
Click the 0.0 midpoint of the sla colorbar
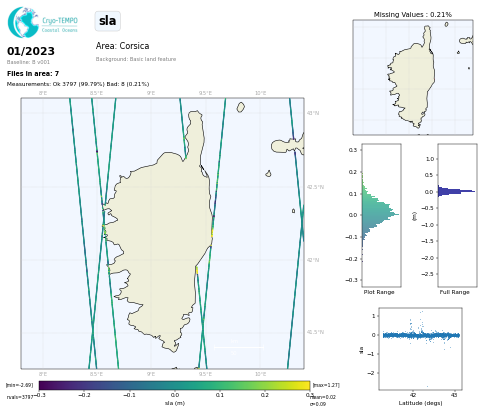point(175,385)
